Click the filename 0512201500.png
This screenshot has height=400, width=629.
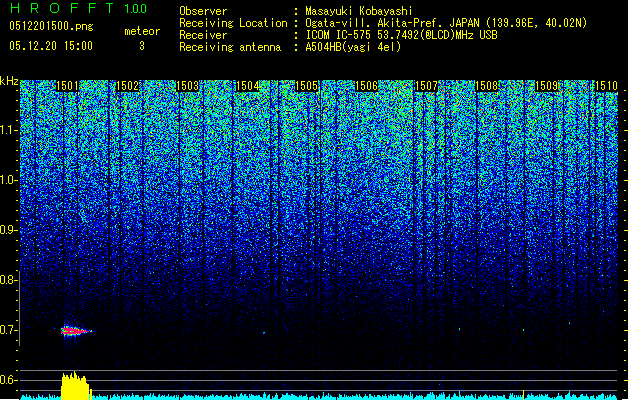(51, 26)
